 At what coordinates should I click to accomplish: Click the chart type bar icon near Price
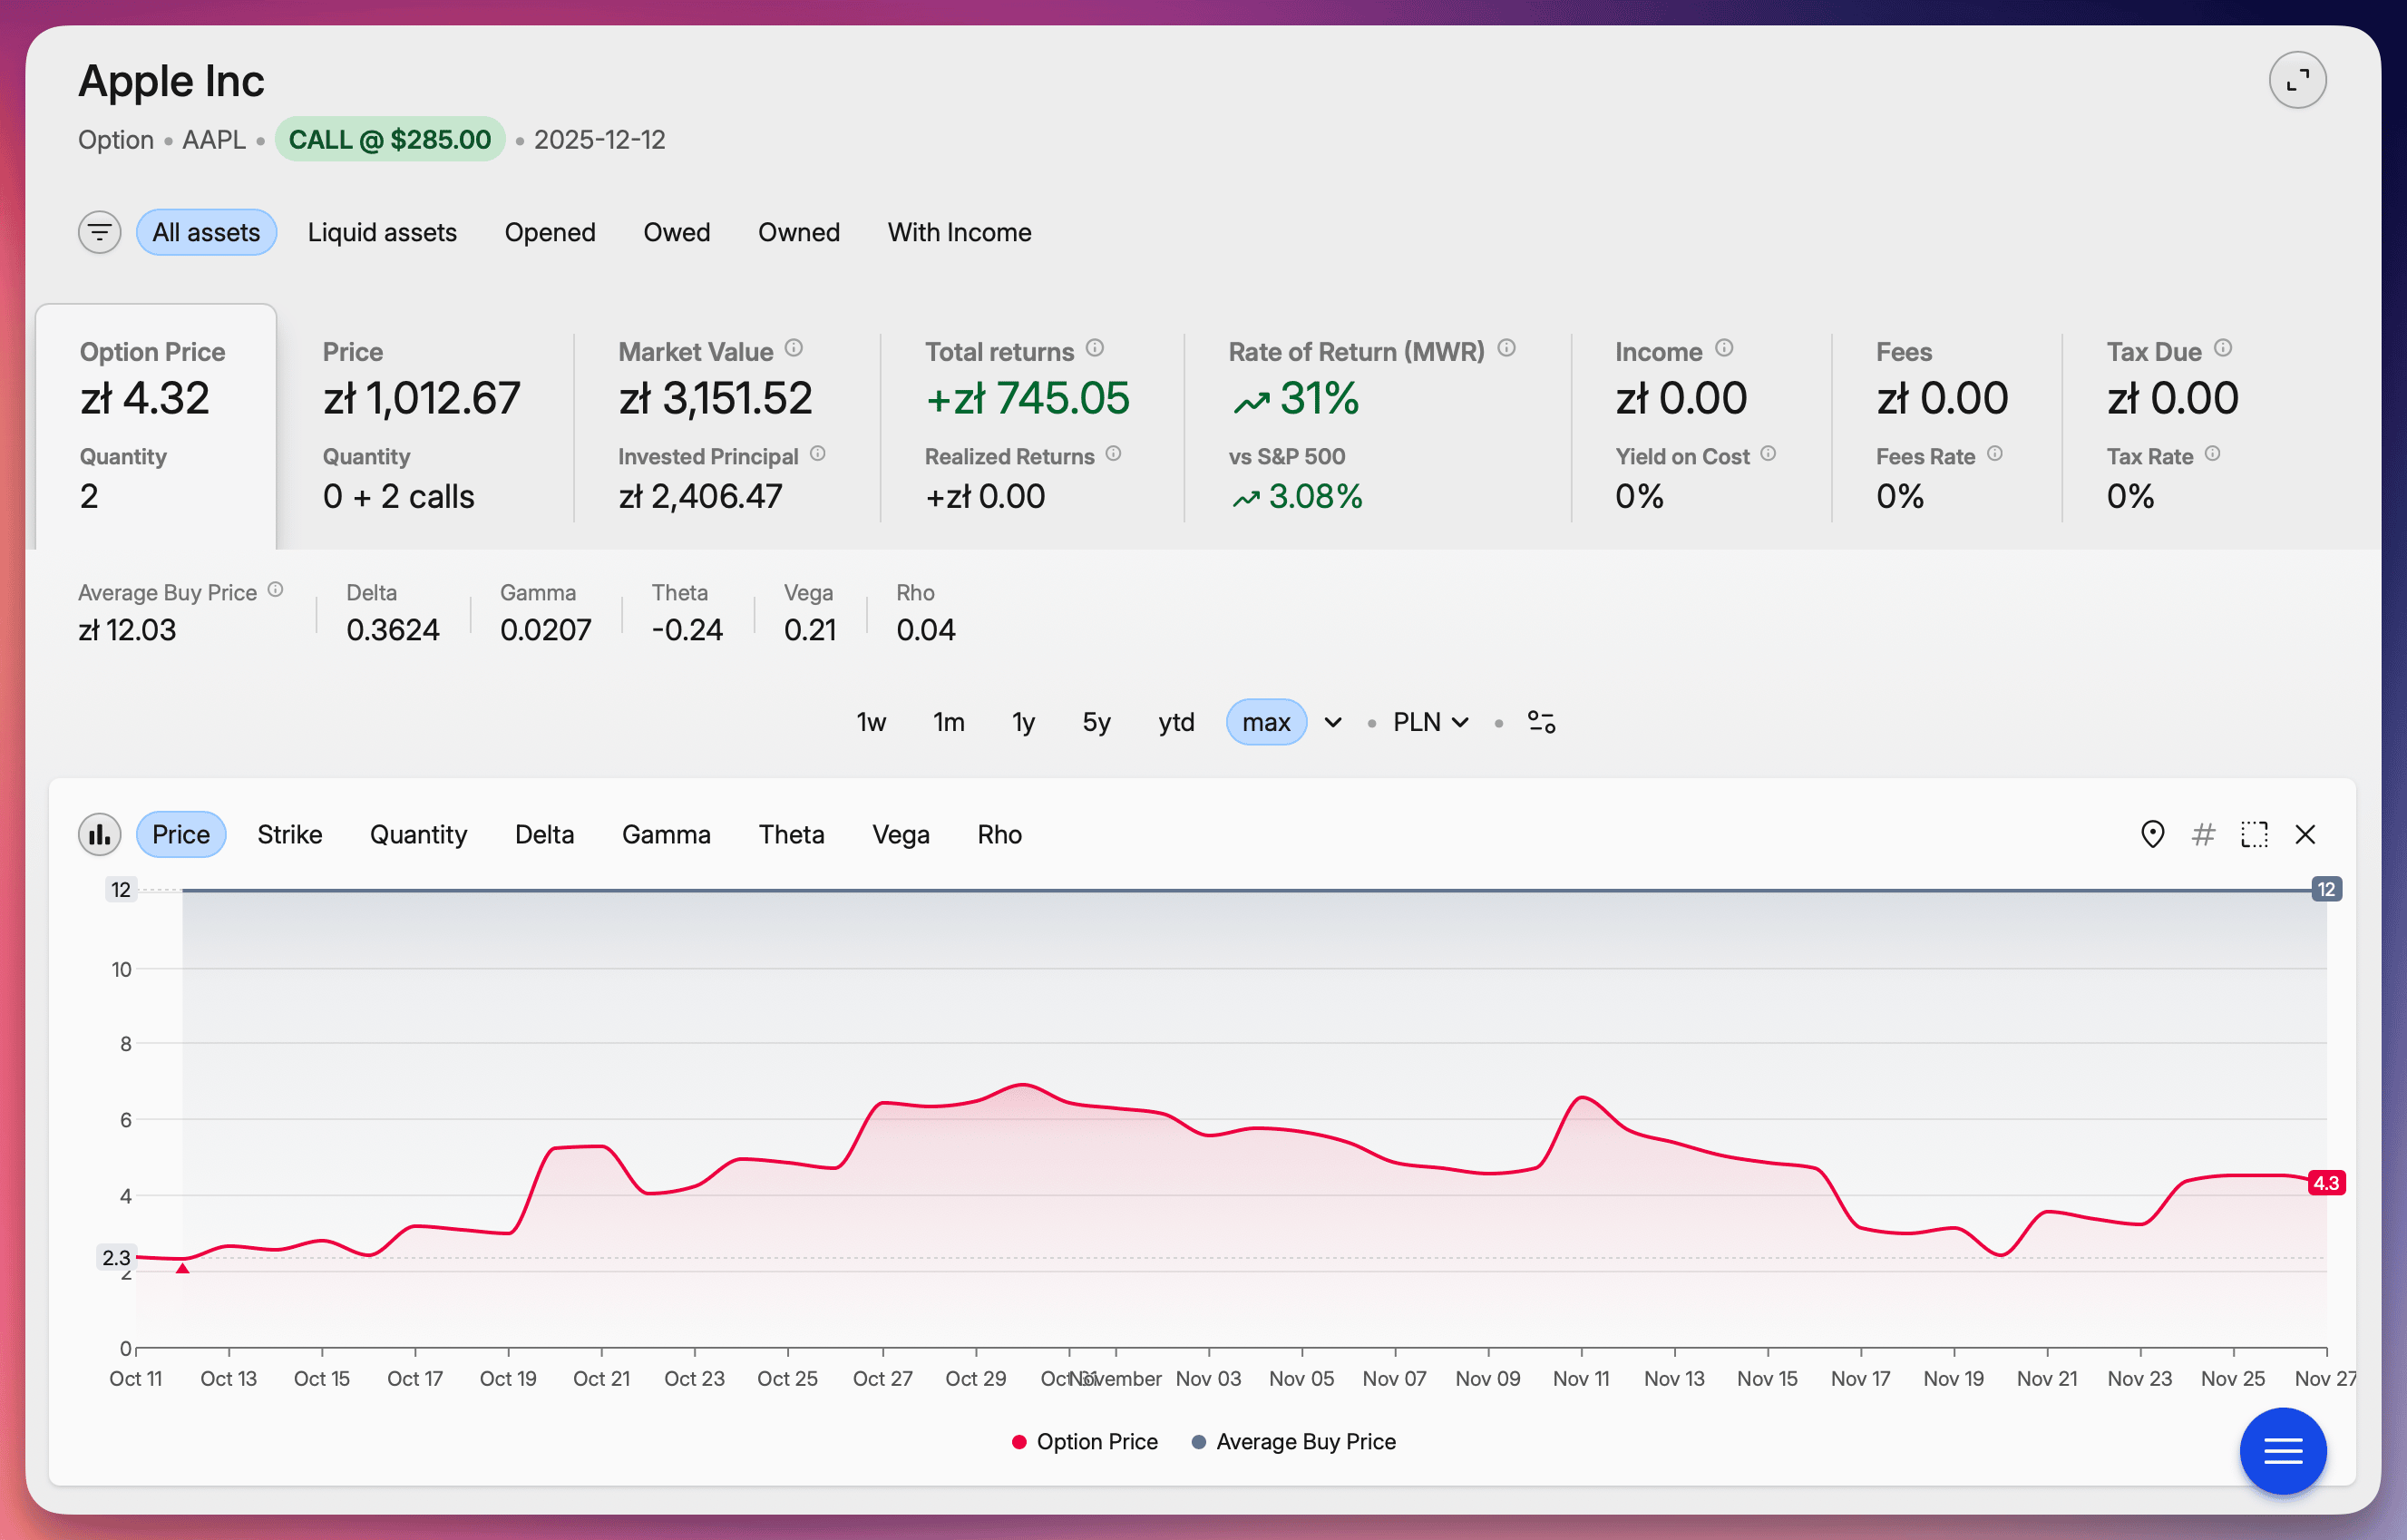tap(99, 834)
